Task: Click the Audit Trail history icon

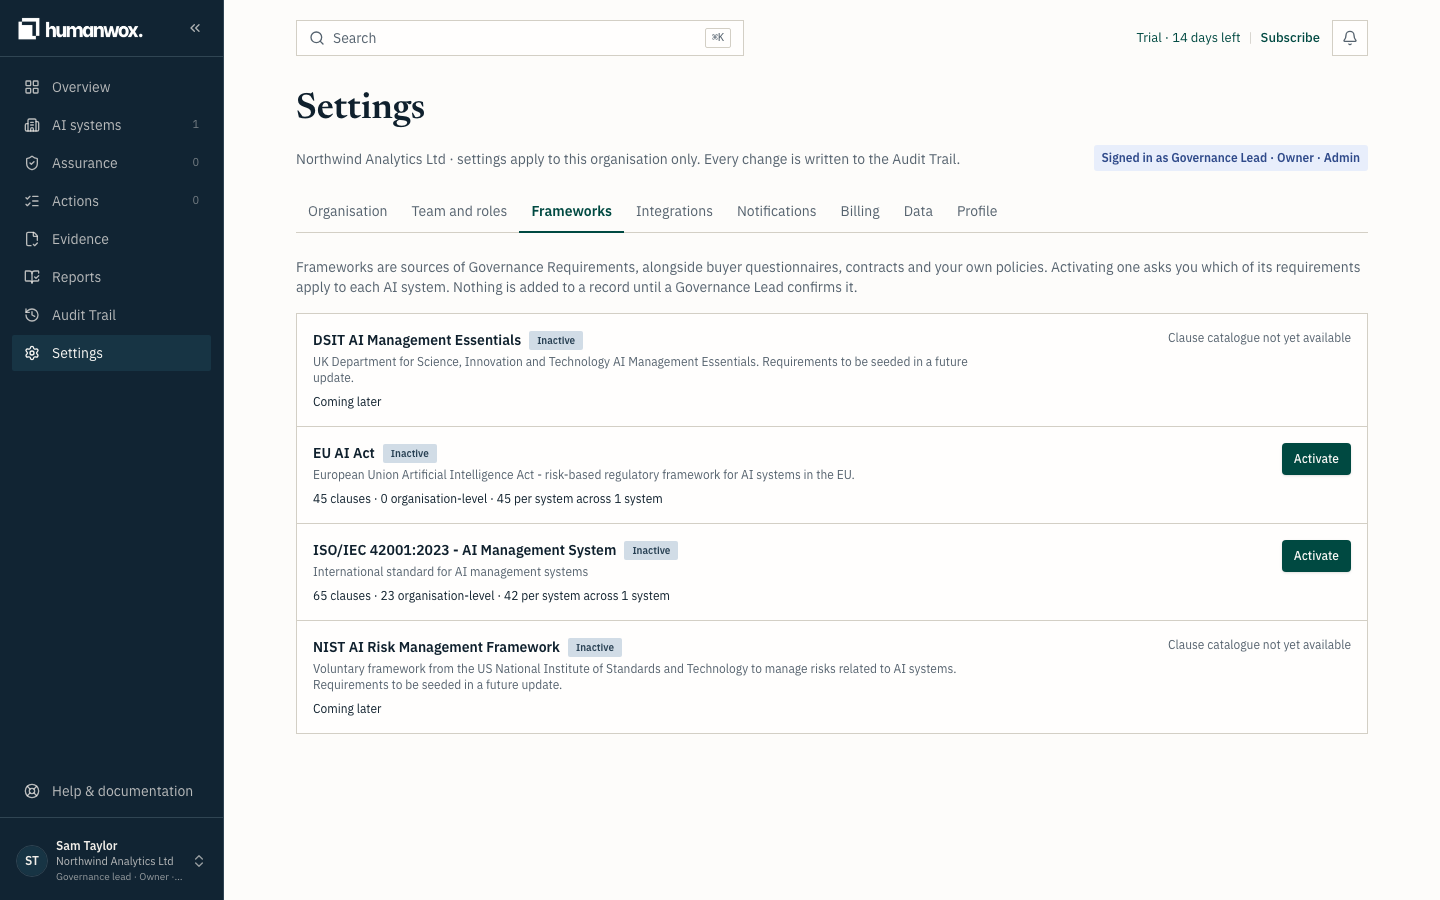Action: click(x=32, y=315)
